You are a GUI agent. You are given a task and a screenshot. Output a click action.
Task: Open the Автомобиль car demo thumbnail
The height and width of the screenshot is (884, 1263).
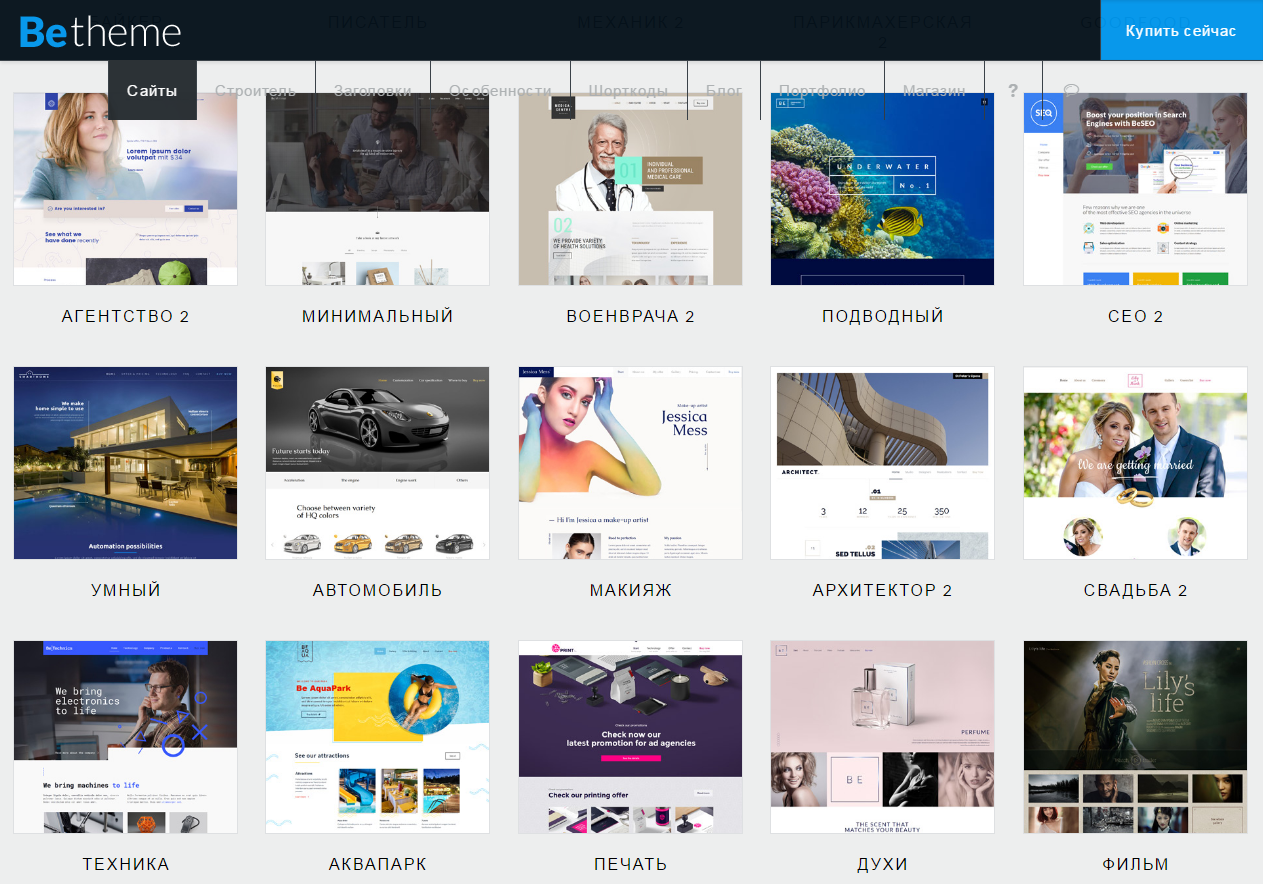tap(377, 463)
